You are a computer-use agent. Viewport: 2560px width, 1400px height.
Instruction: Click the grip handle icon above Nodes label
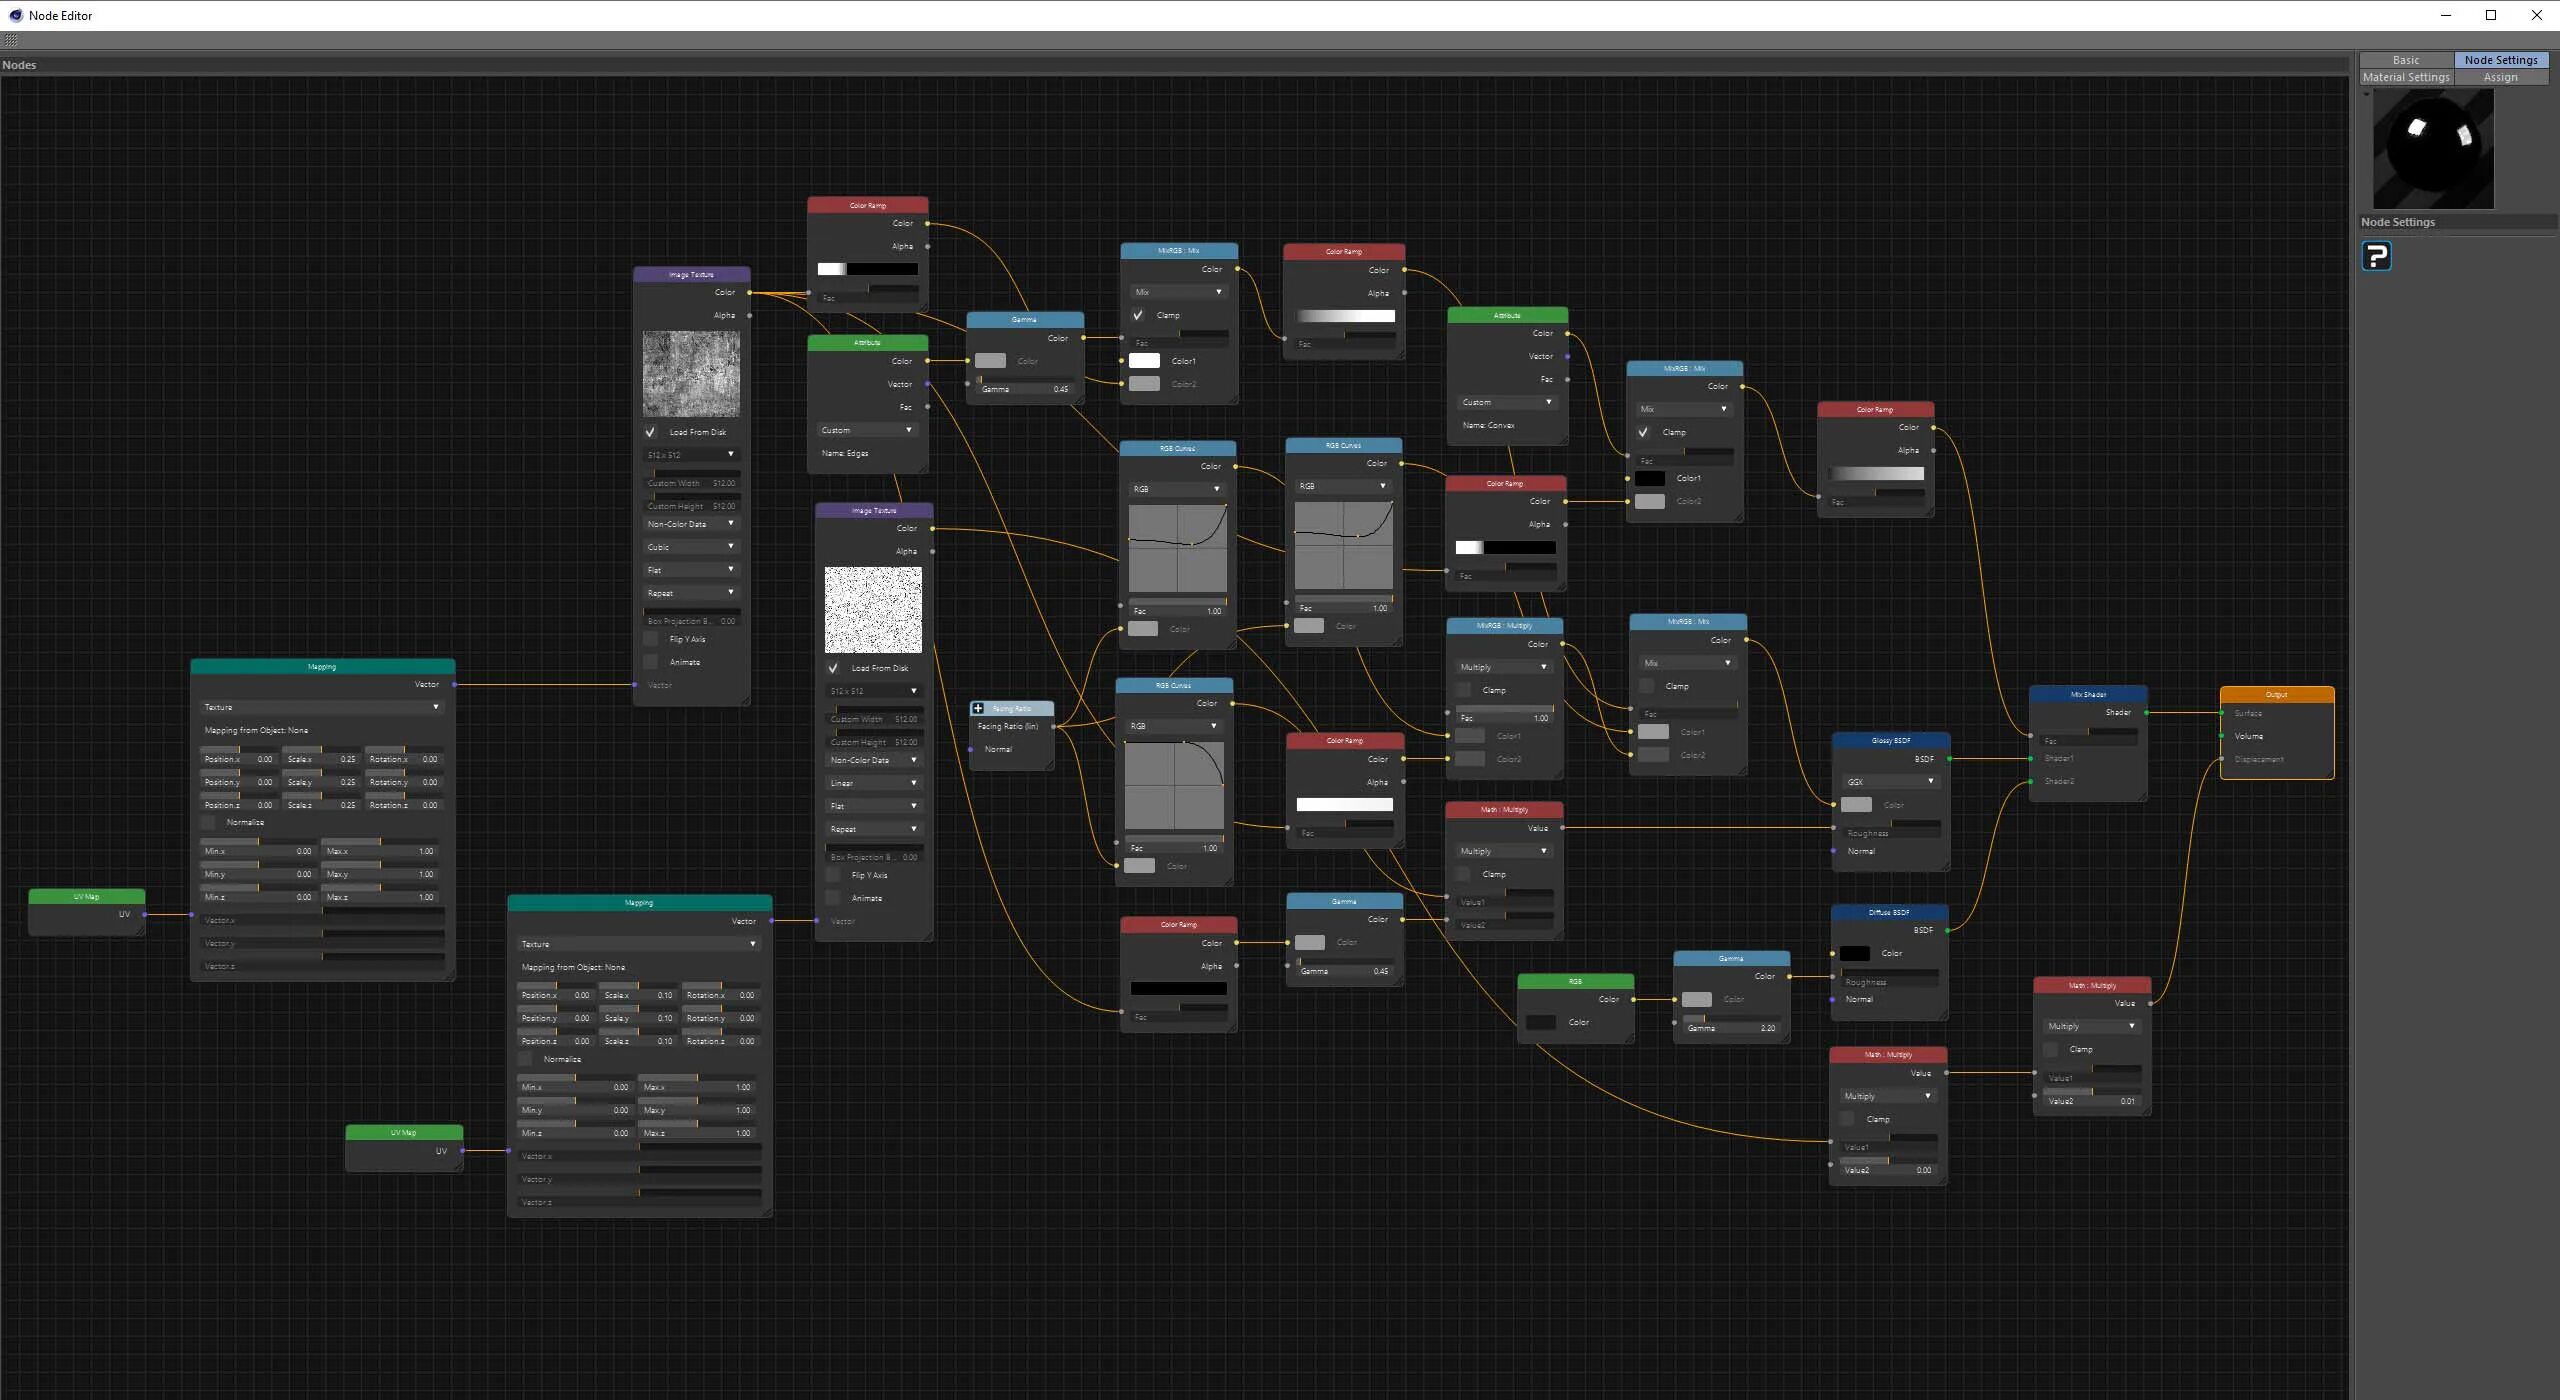[x=11, y=40]
